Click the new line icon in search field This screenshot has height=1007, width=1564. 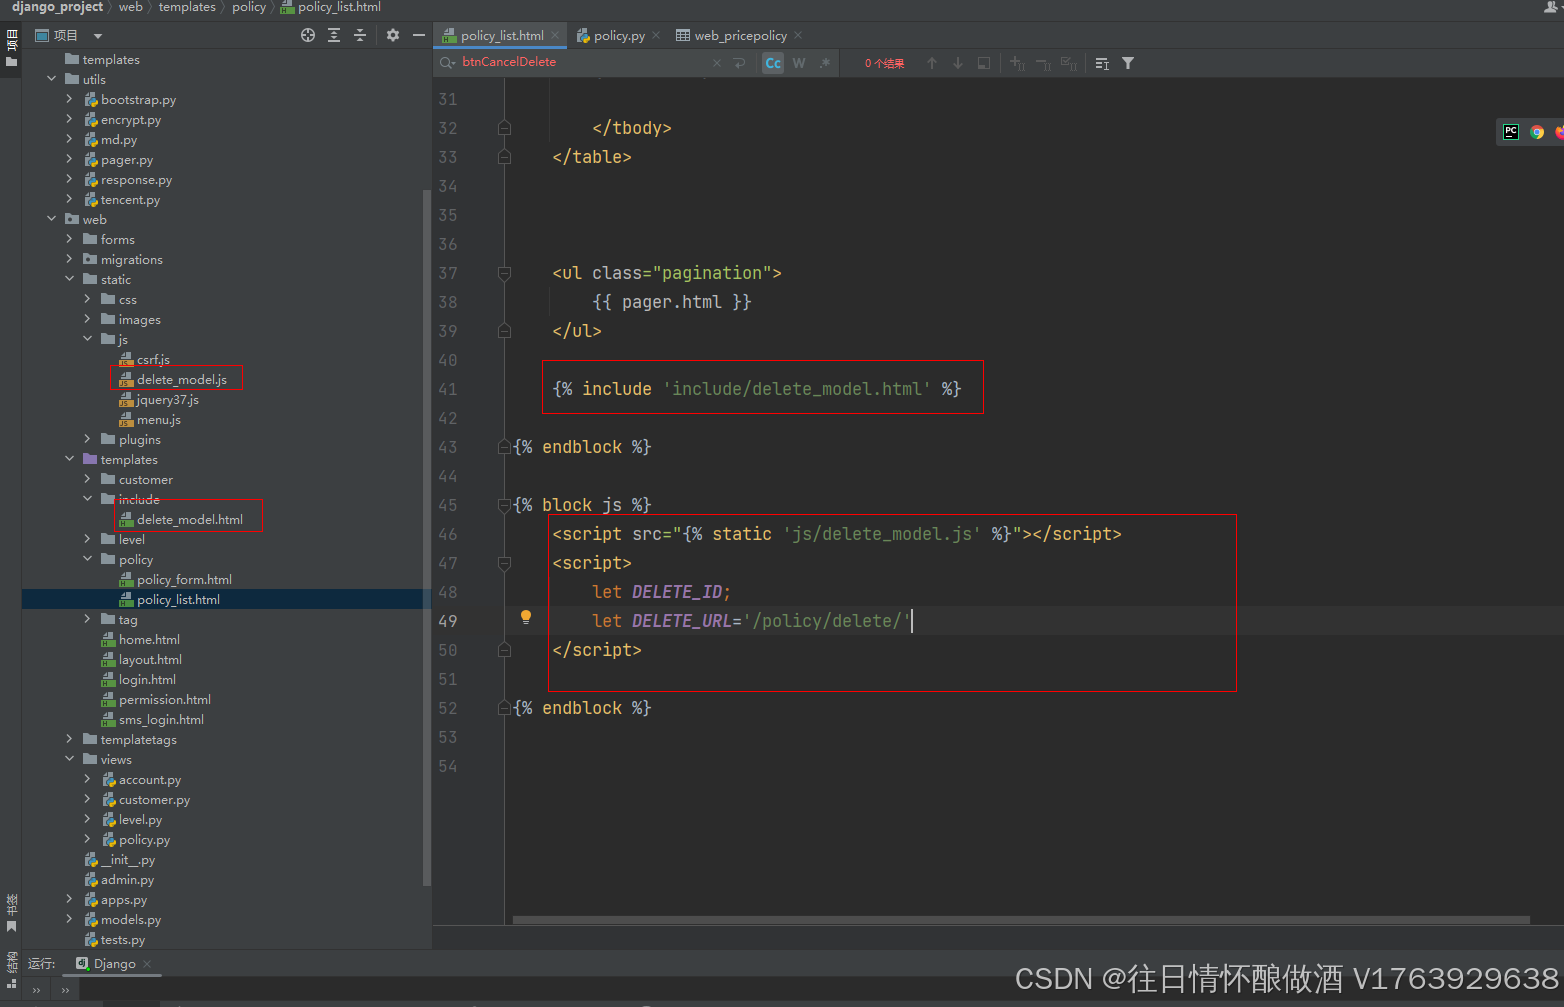(740, 63)
